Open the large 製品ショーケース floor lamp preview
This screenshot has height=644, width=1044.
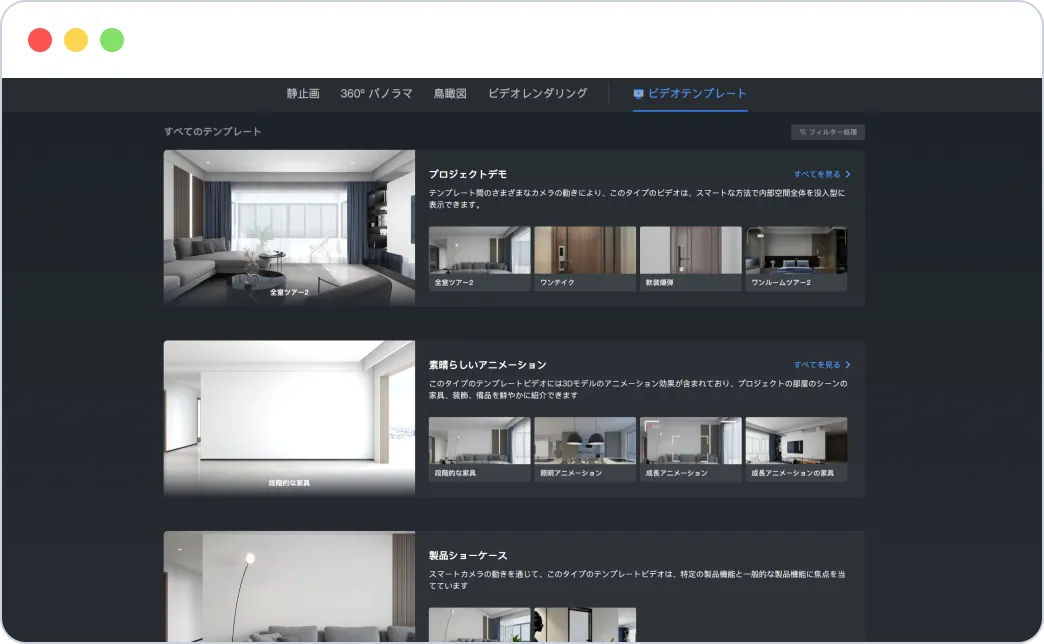289,586
